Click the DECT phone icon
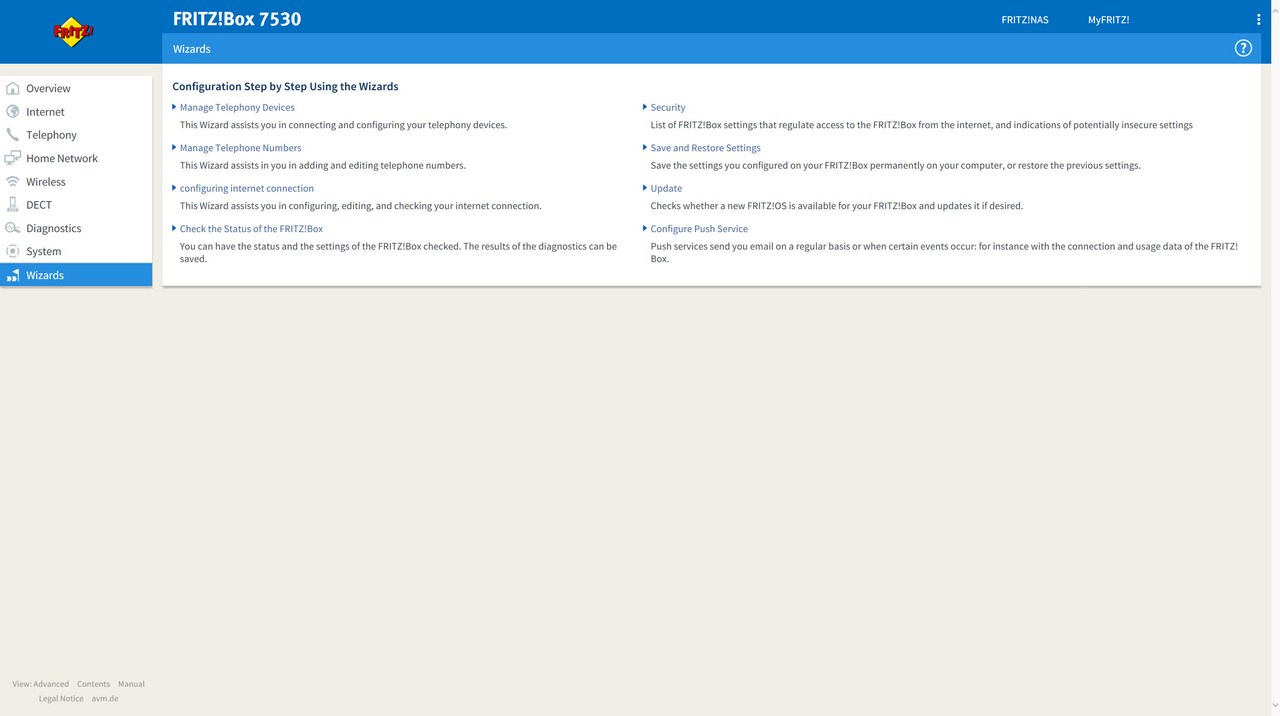 tap(13, 205)
